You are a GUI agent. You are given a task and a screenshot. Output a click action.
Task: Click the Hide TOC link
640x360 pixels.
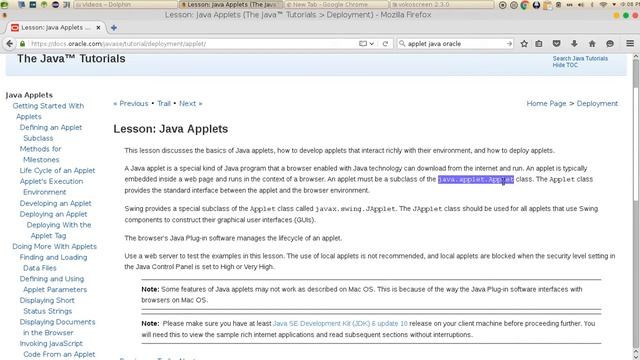coord(565,65)
